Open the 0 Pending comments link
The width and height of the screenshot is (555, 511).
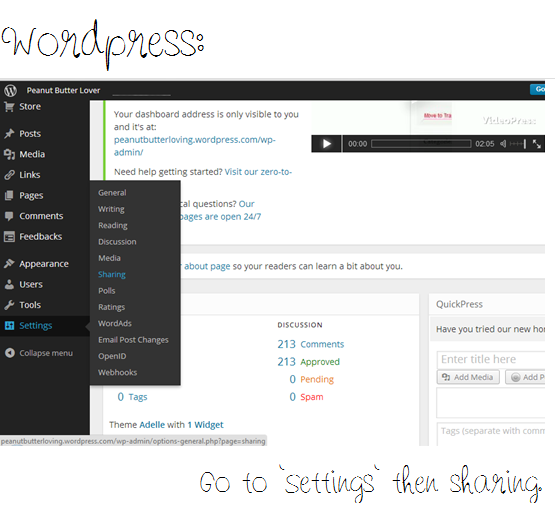coord(311,379)
